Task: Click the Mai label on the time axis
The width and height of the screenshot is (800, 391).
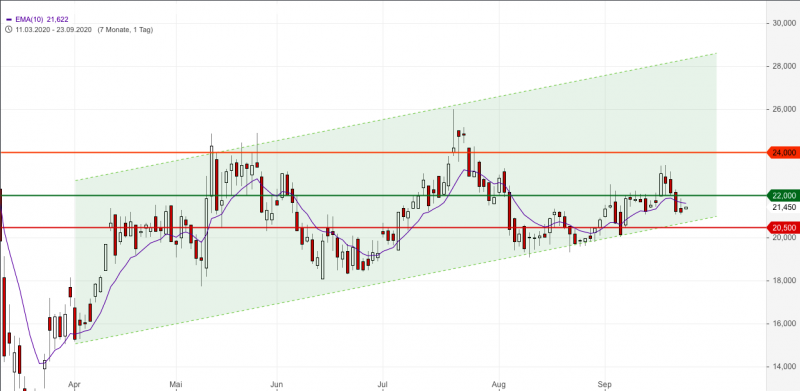Action: (176, 383)
